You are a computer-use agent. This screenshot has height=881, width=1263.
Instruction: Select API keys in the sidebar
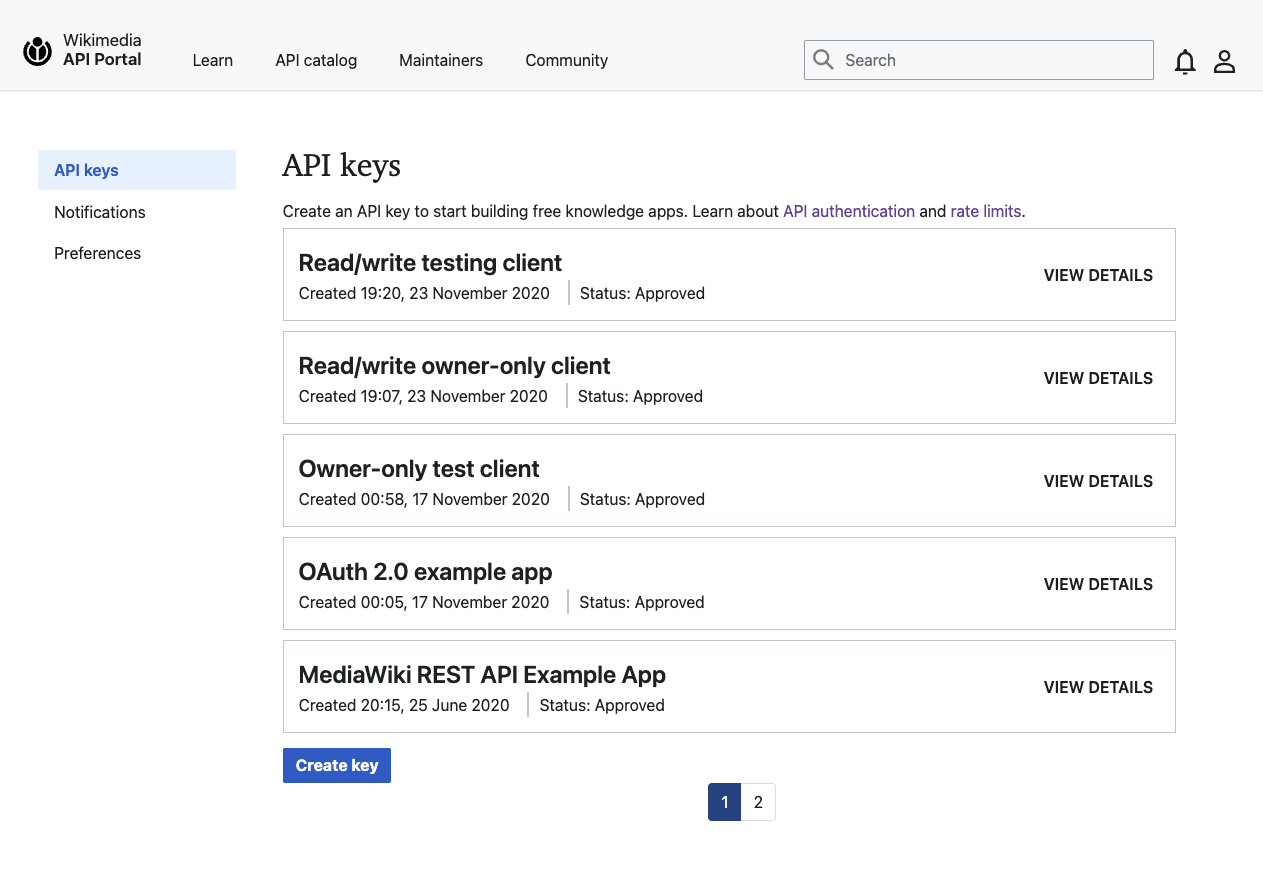click(137, 170)
